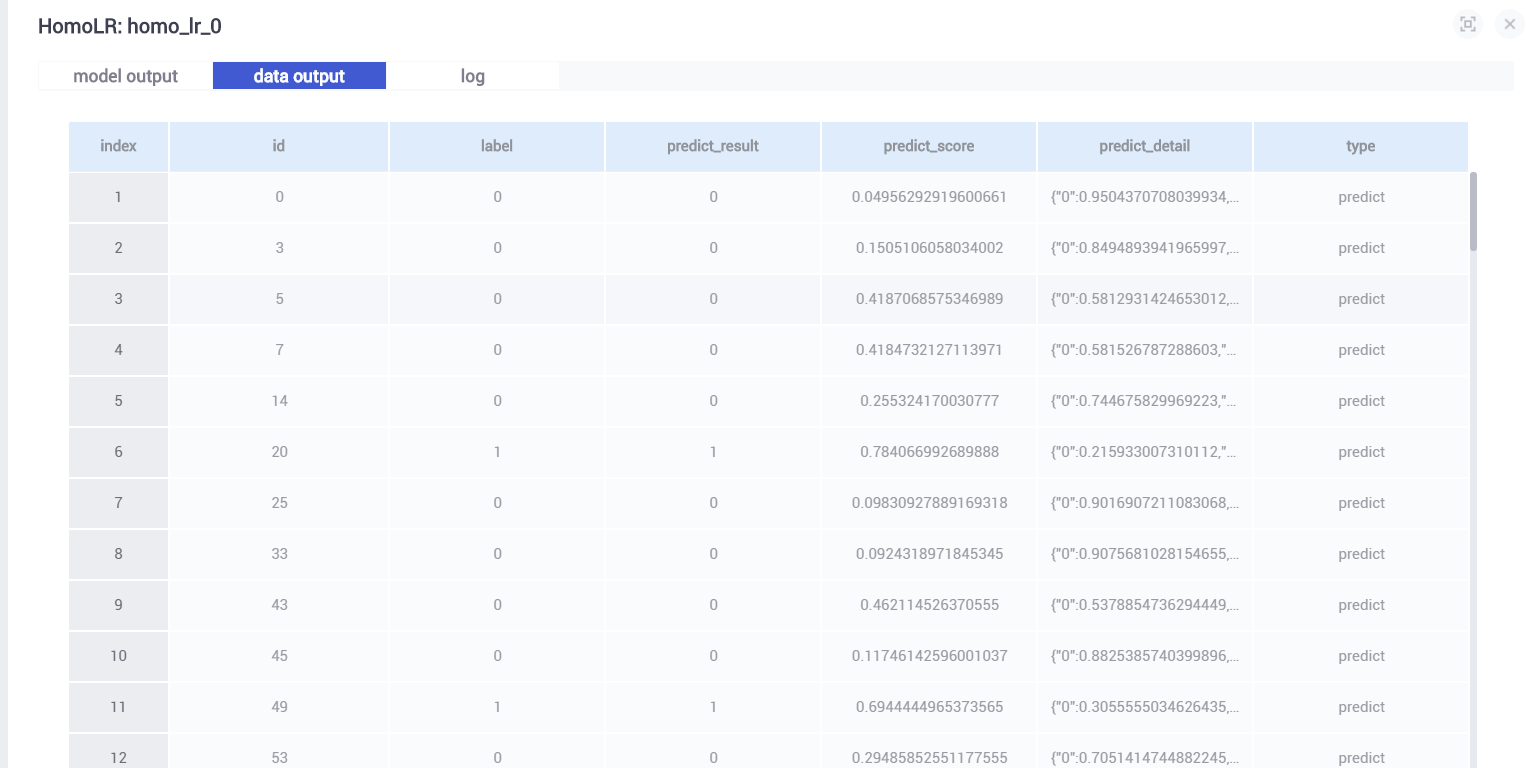Click predict_detail cell starting 0.9016907211083068
Viewport: 1526px width, 768px height.
pos(1145,503)
